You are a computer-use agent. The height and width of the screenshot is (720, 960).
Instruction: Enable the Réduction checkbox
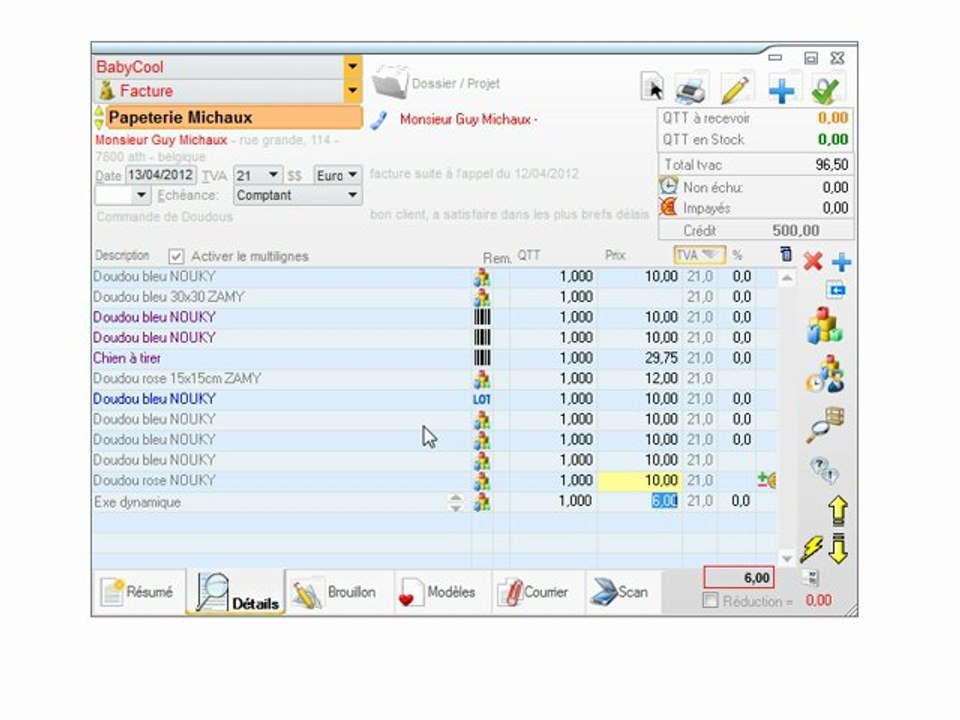pyautogui.click(x=710, y=601)
